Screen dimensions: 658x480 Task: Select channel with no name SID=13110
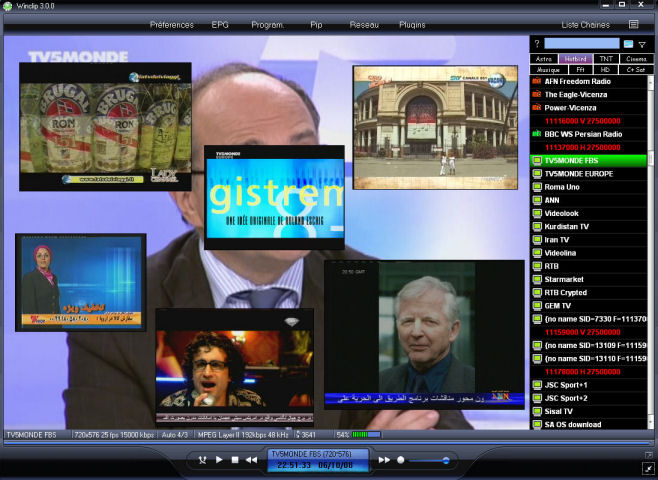click(588, 359)
